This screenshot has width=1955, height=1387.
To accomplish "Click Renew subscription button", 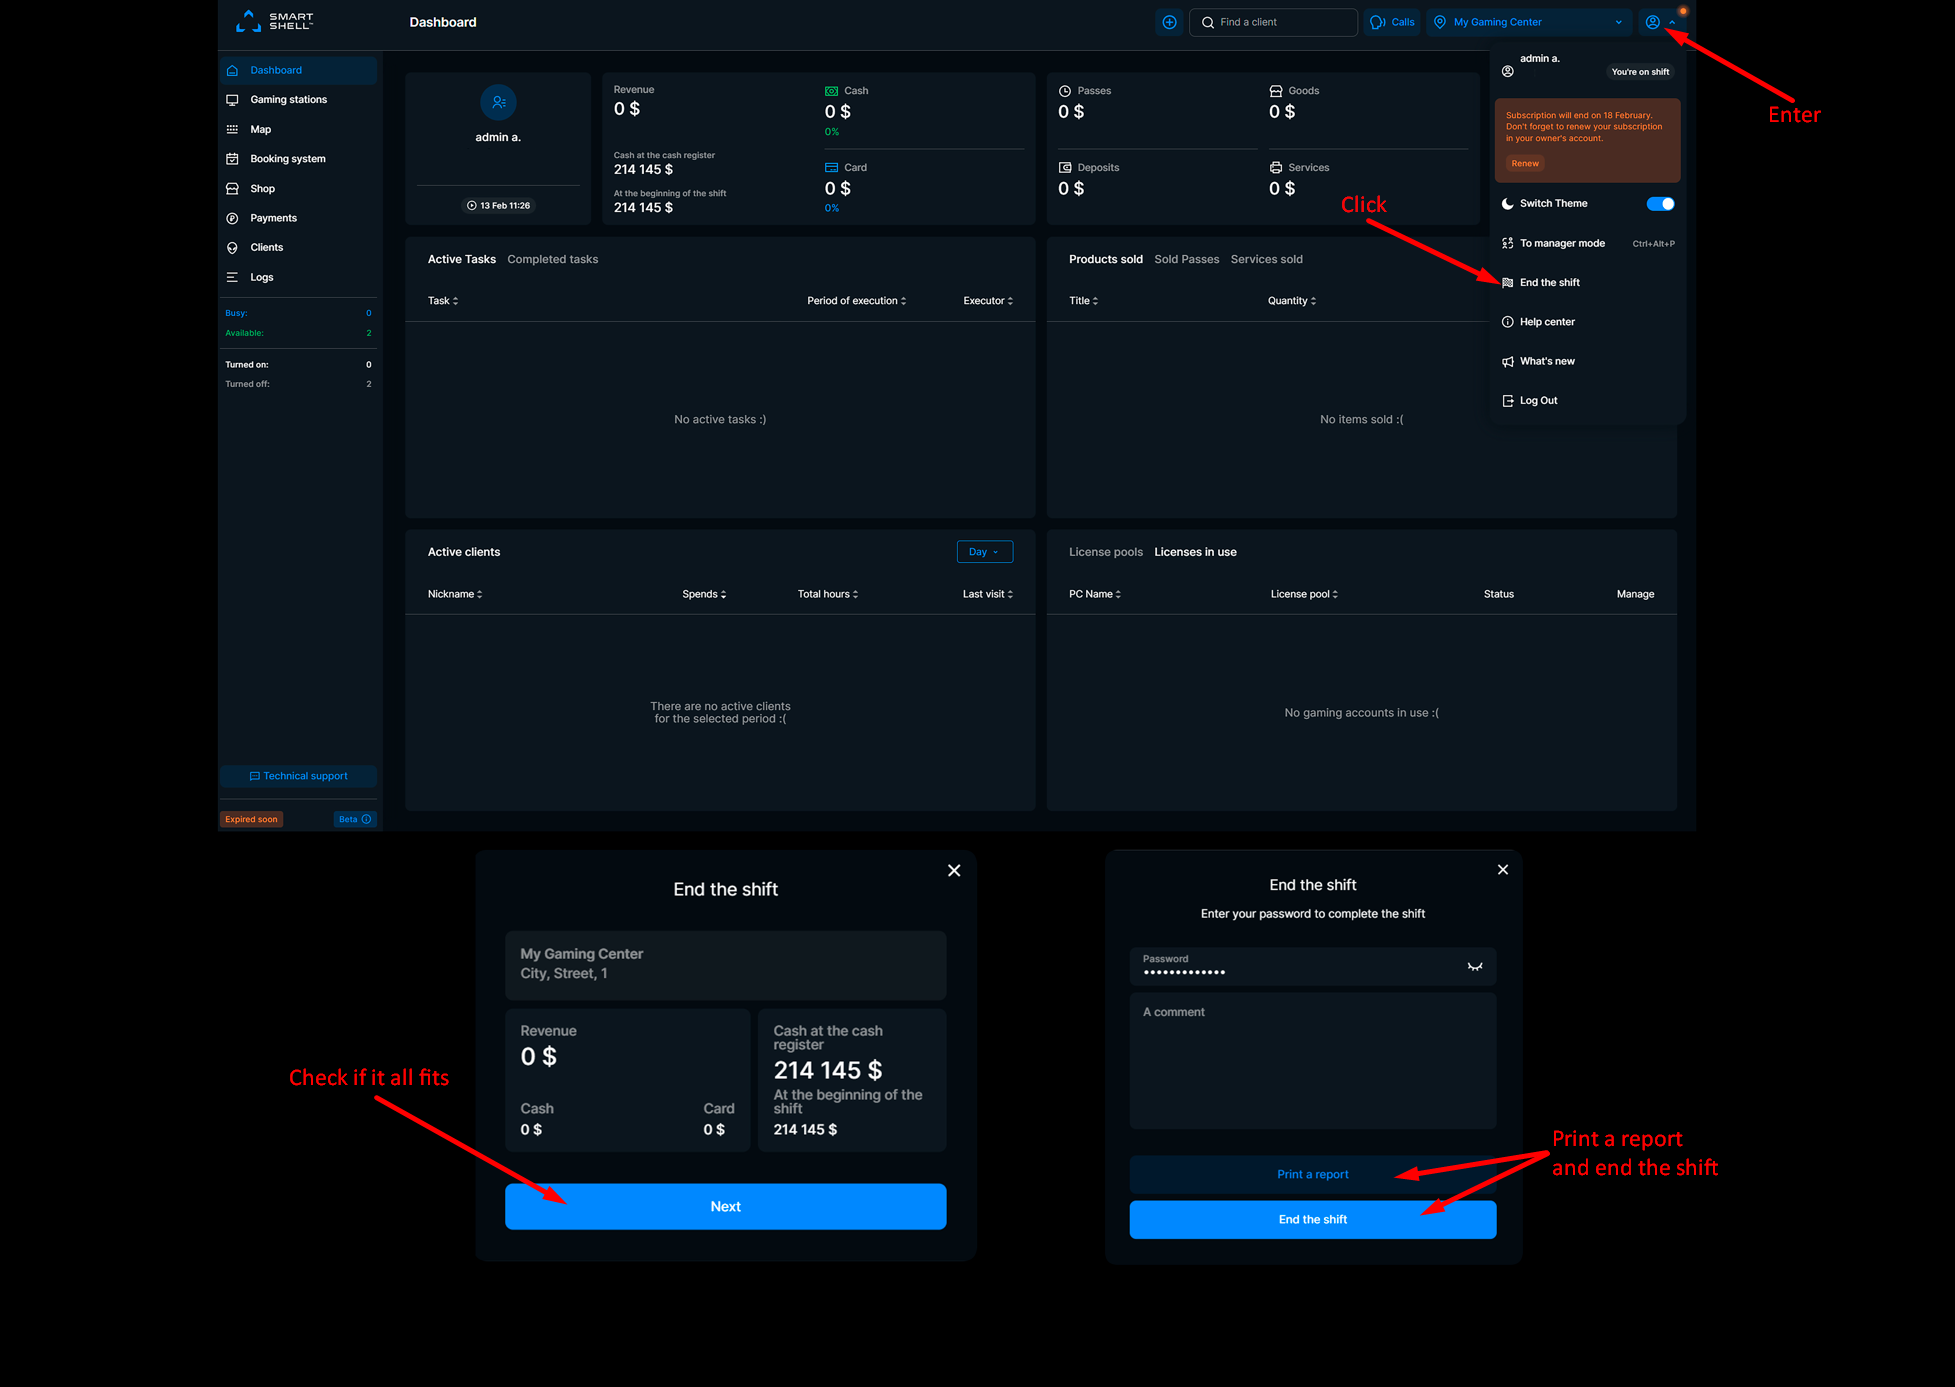I will (1525, 163).
